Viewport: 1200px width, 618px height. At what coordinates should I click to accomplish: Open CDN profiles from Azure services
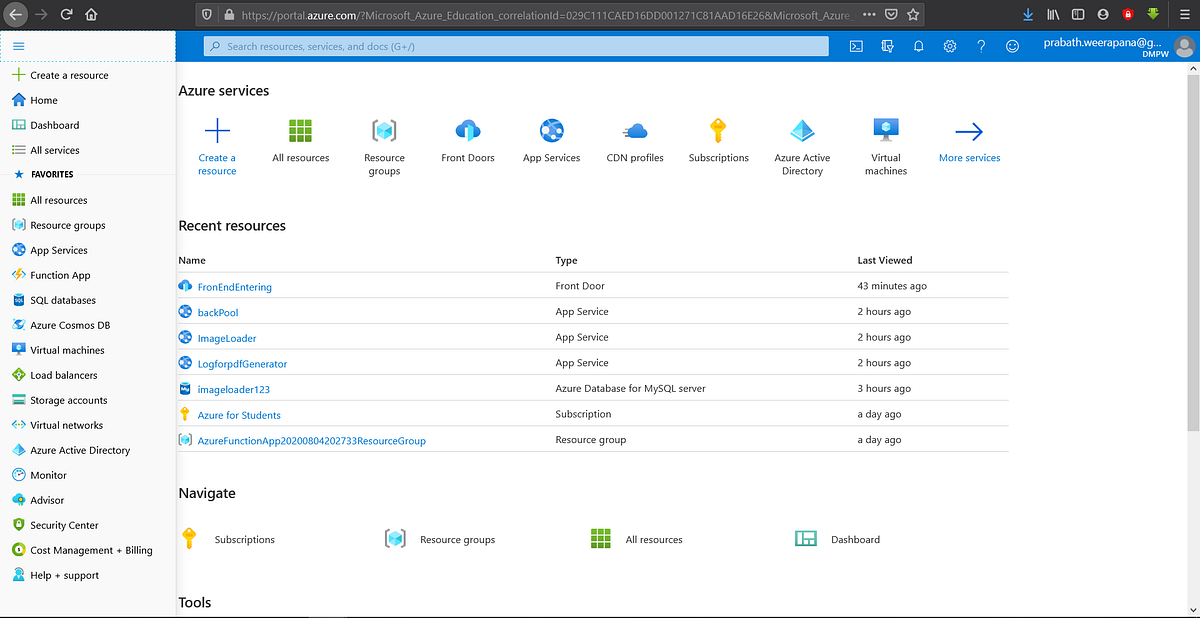(x=634, y=130)
